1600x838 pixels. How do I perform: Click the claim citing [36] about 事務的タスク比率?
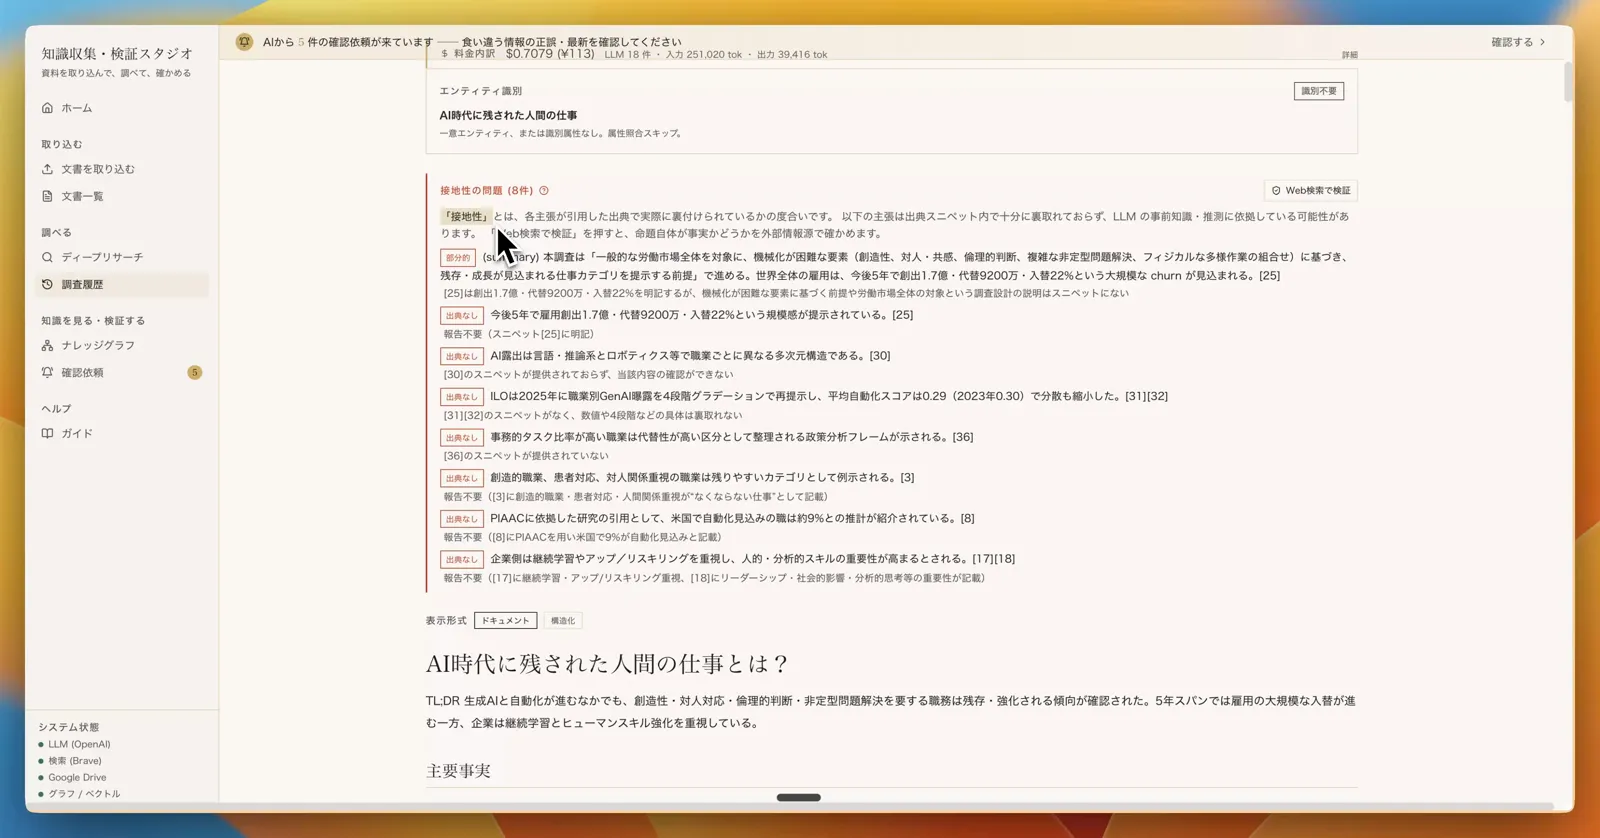click(731, 437)
